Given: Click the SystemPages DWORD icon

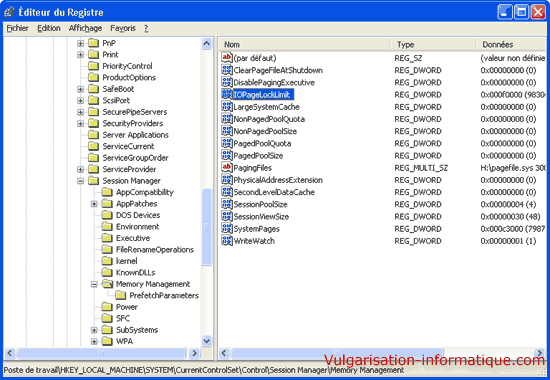Looking at the screenshot, I should click(x=227, y=228).
